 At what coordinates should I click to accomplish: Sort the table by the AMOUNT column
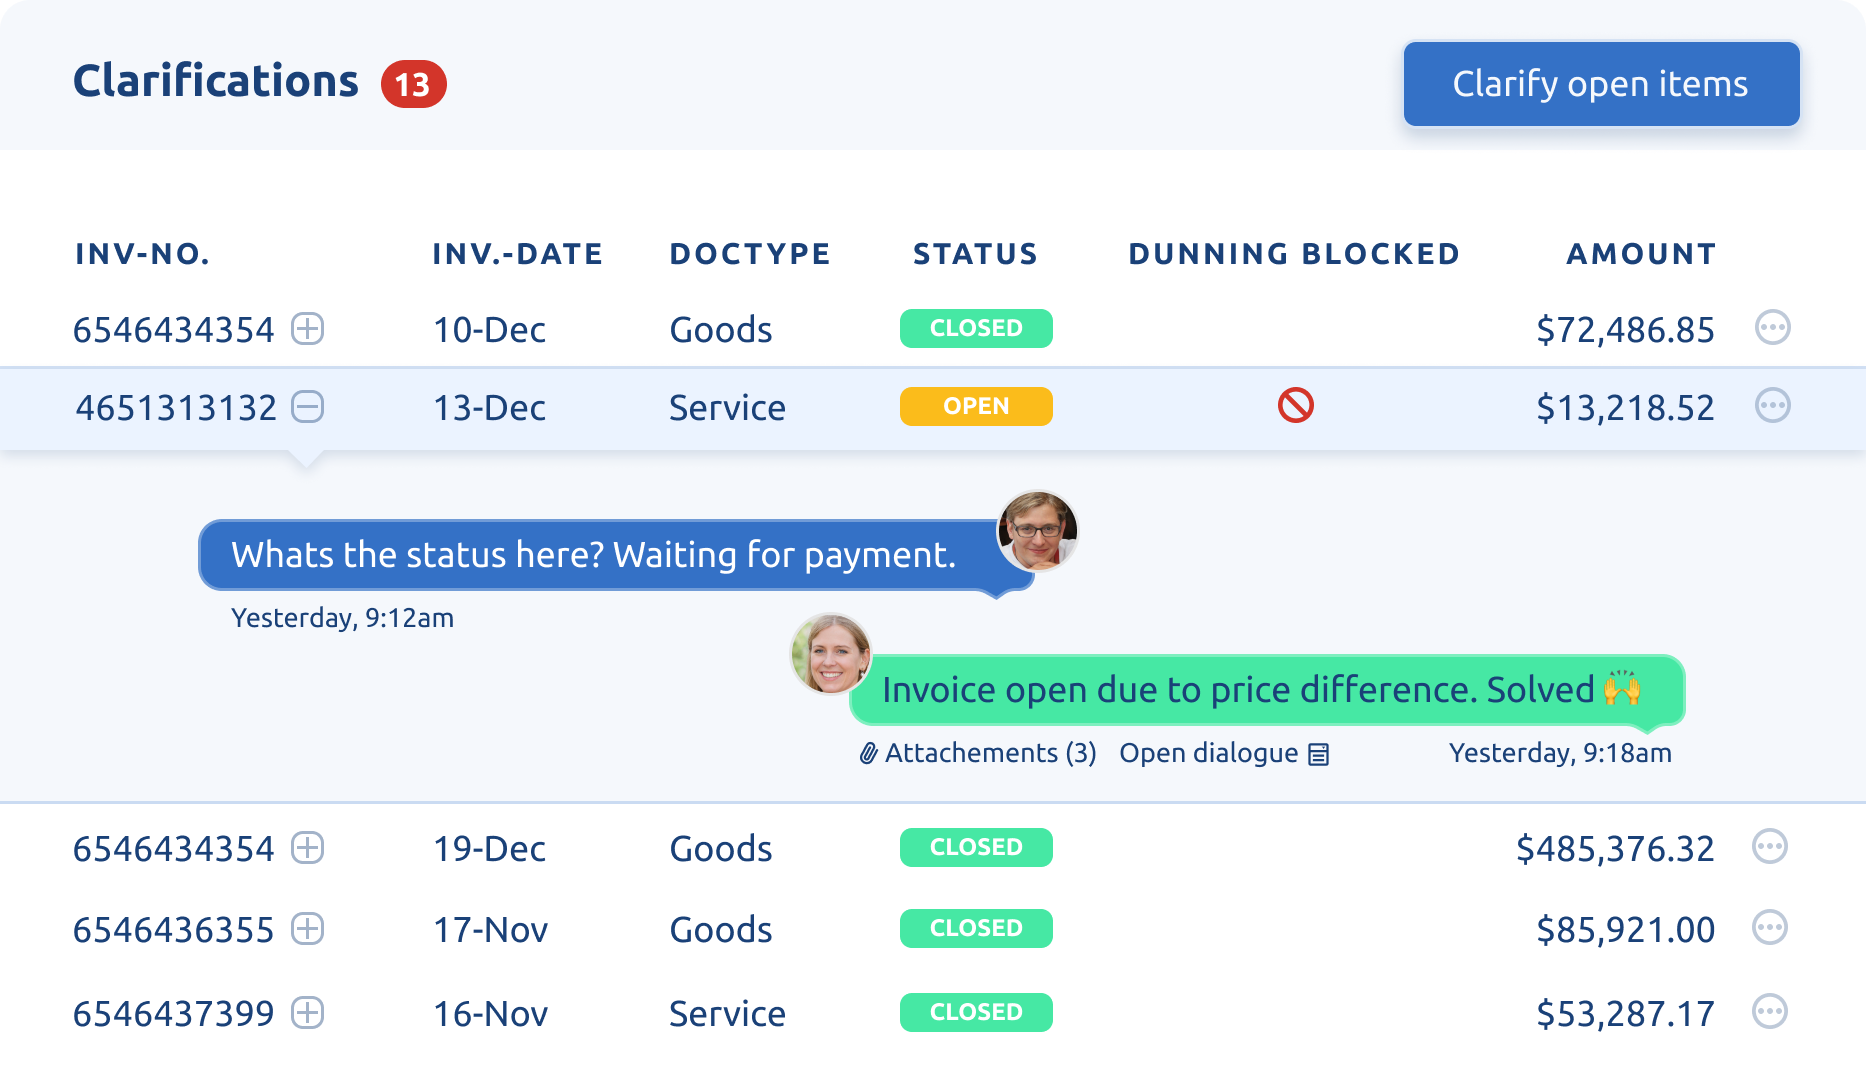1641,253
